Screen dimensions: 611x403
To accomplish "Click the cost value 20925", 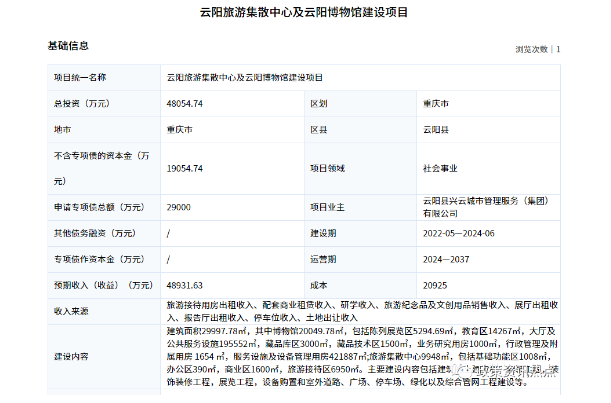I will 435,285.
